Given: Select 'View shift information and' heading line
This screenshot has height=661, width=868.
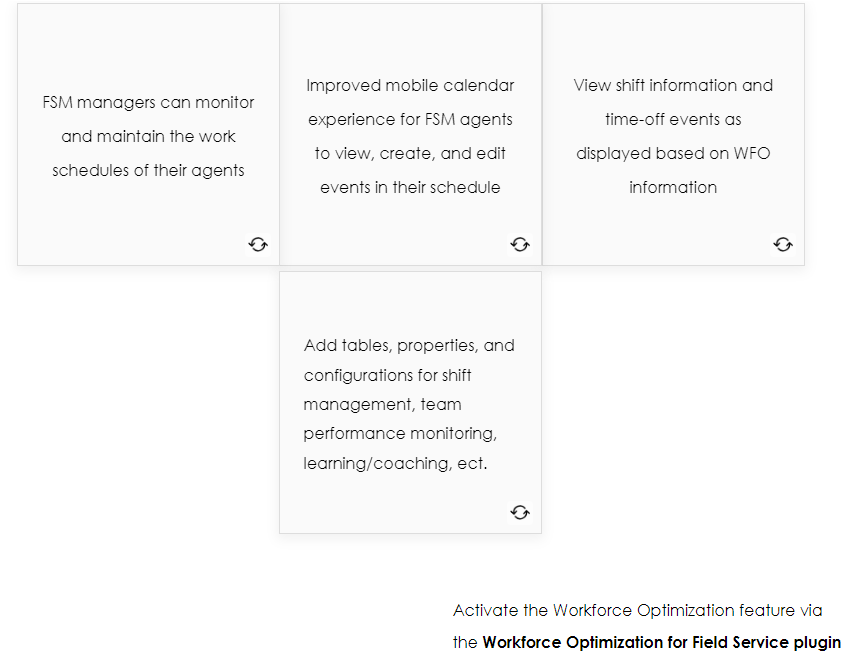Looking at the screenshot, I should pos(673,86).
